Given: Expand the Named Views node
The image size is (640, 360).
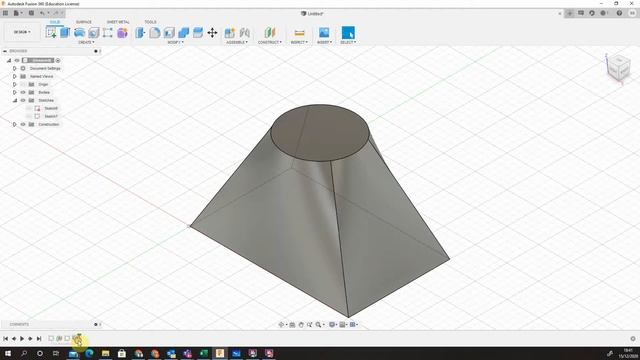Looking at the screenshot, I should click(x=15, y=76).
